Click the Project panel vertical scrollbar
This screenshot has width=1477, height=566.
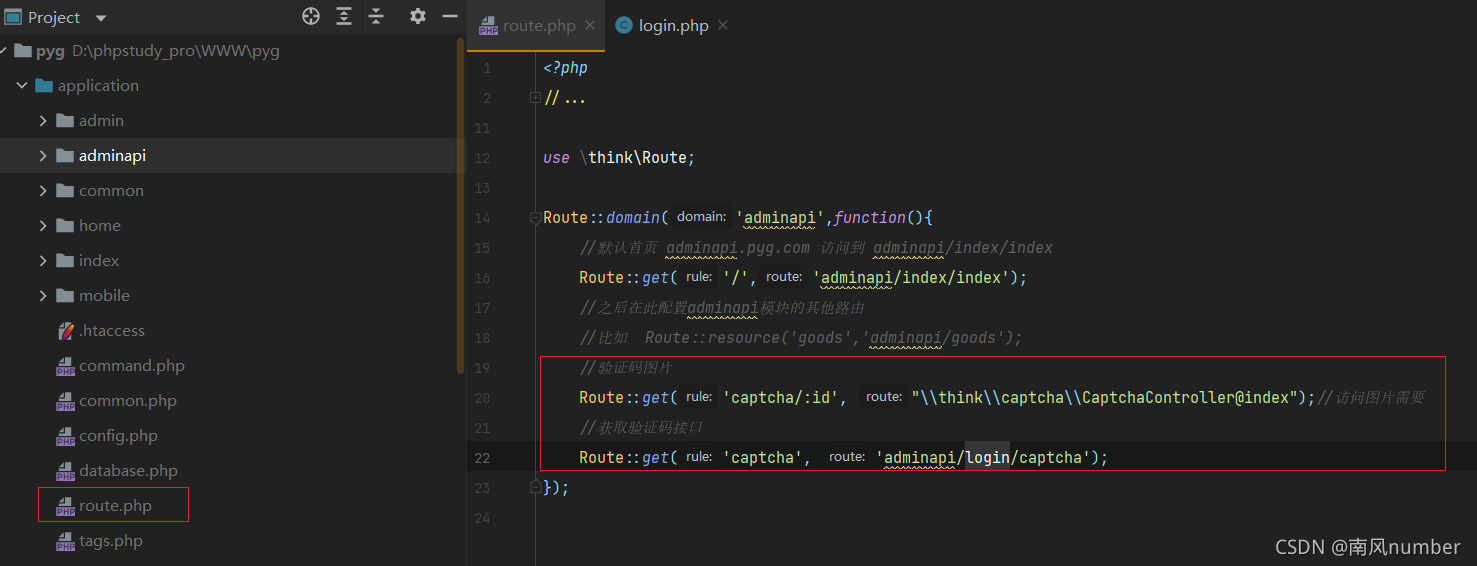461,207
